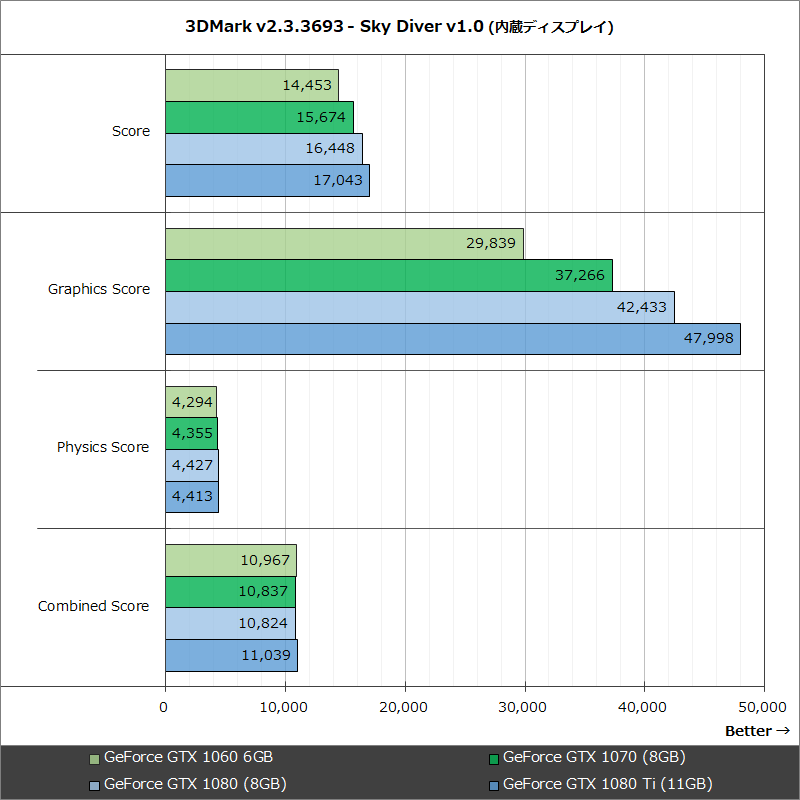Viewport: 800px width, 800px height.
Task: Click the 'Score' category label
Action: coord(131,131)
